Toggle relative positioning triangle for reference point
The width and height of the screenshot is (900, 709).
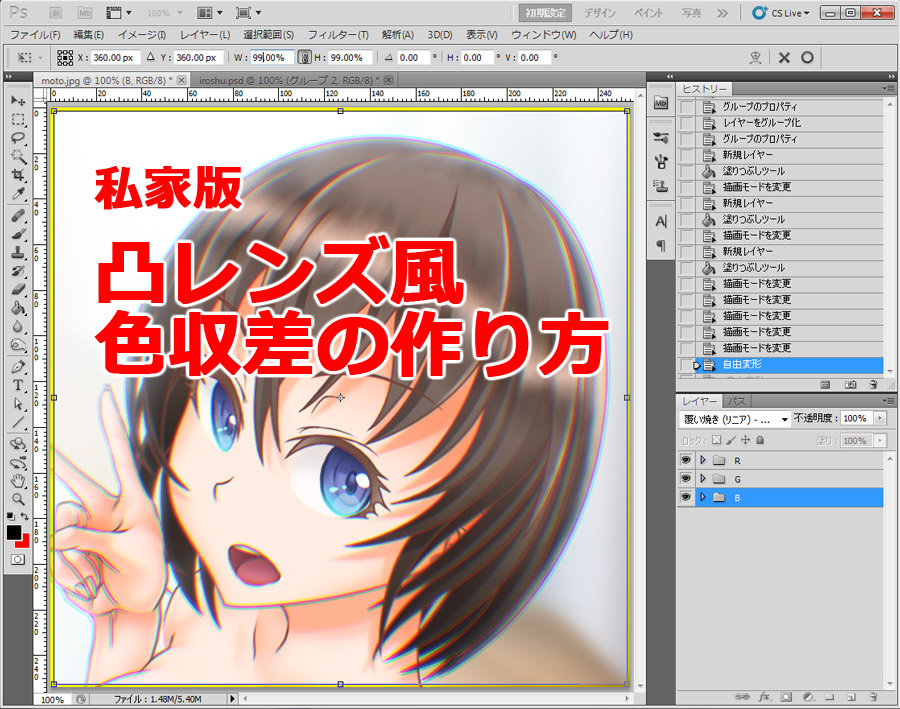click(x=150, y=57)
